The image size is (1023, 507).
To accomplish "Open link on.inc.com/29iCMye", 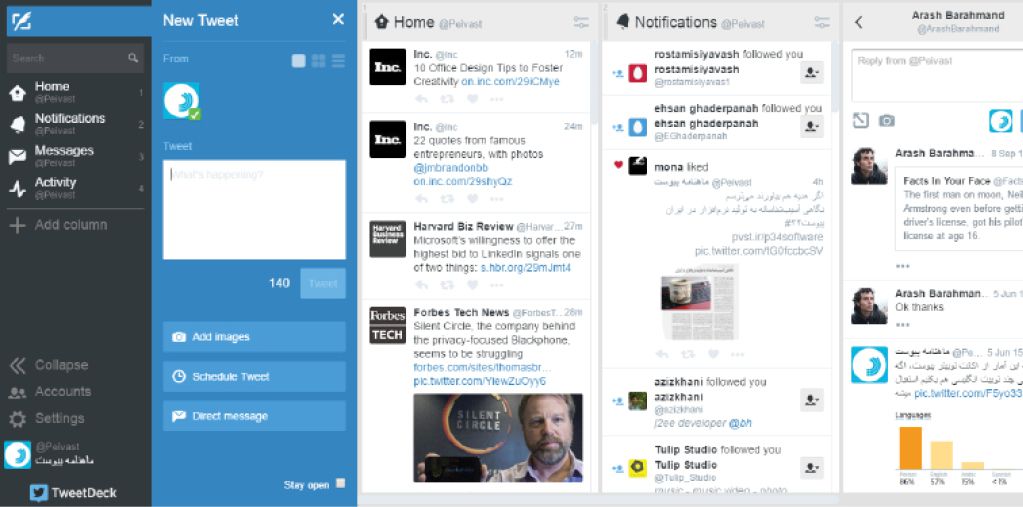I will (x=510, y=82).
